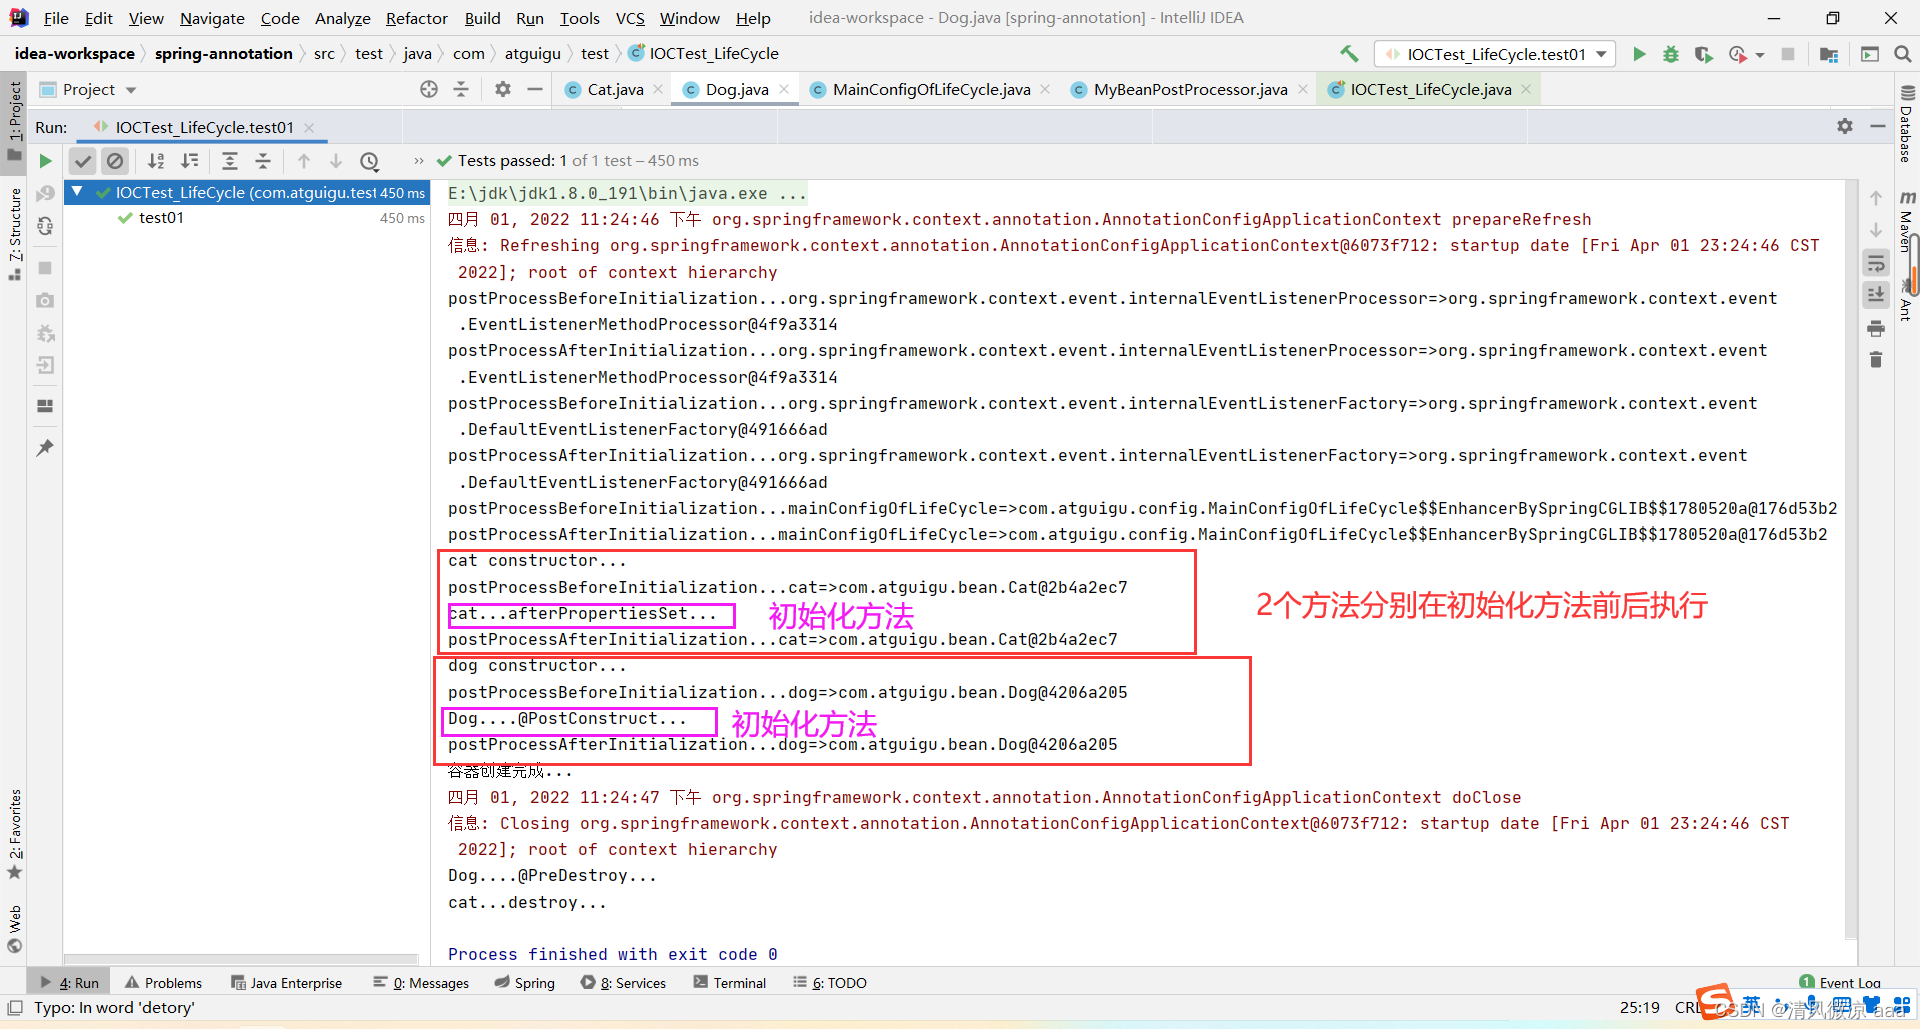Sort tests by duration icon

pyautogui.click(x=190, y=161)
